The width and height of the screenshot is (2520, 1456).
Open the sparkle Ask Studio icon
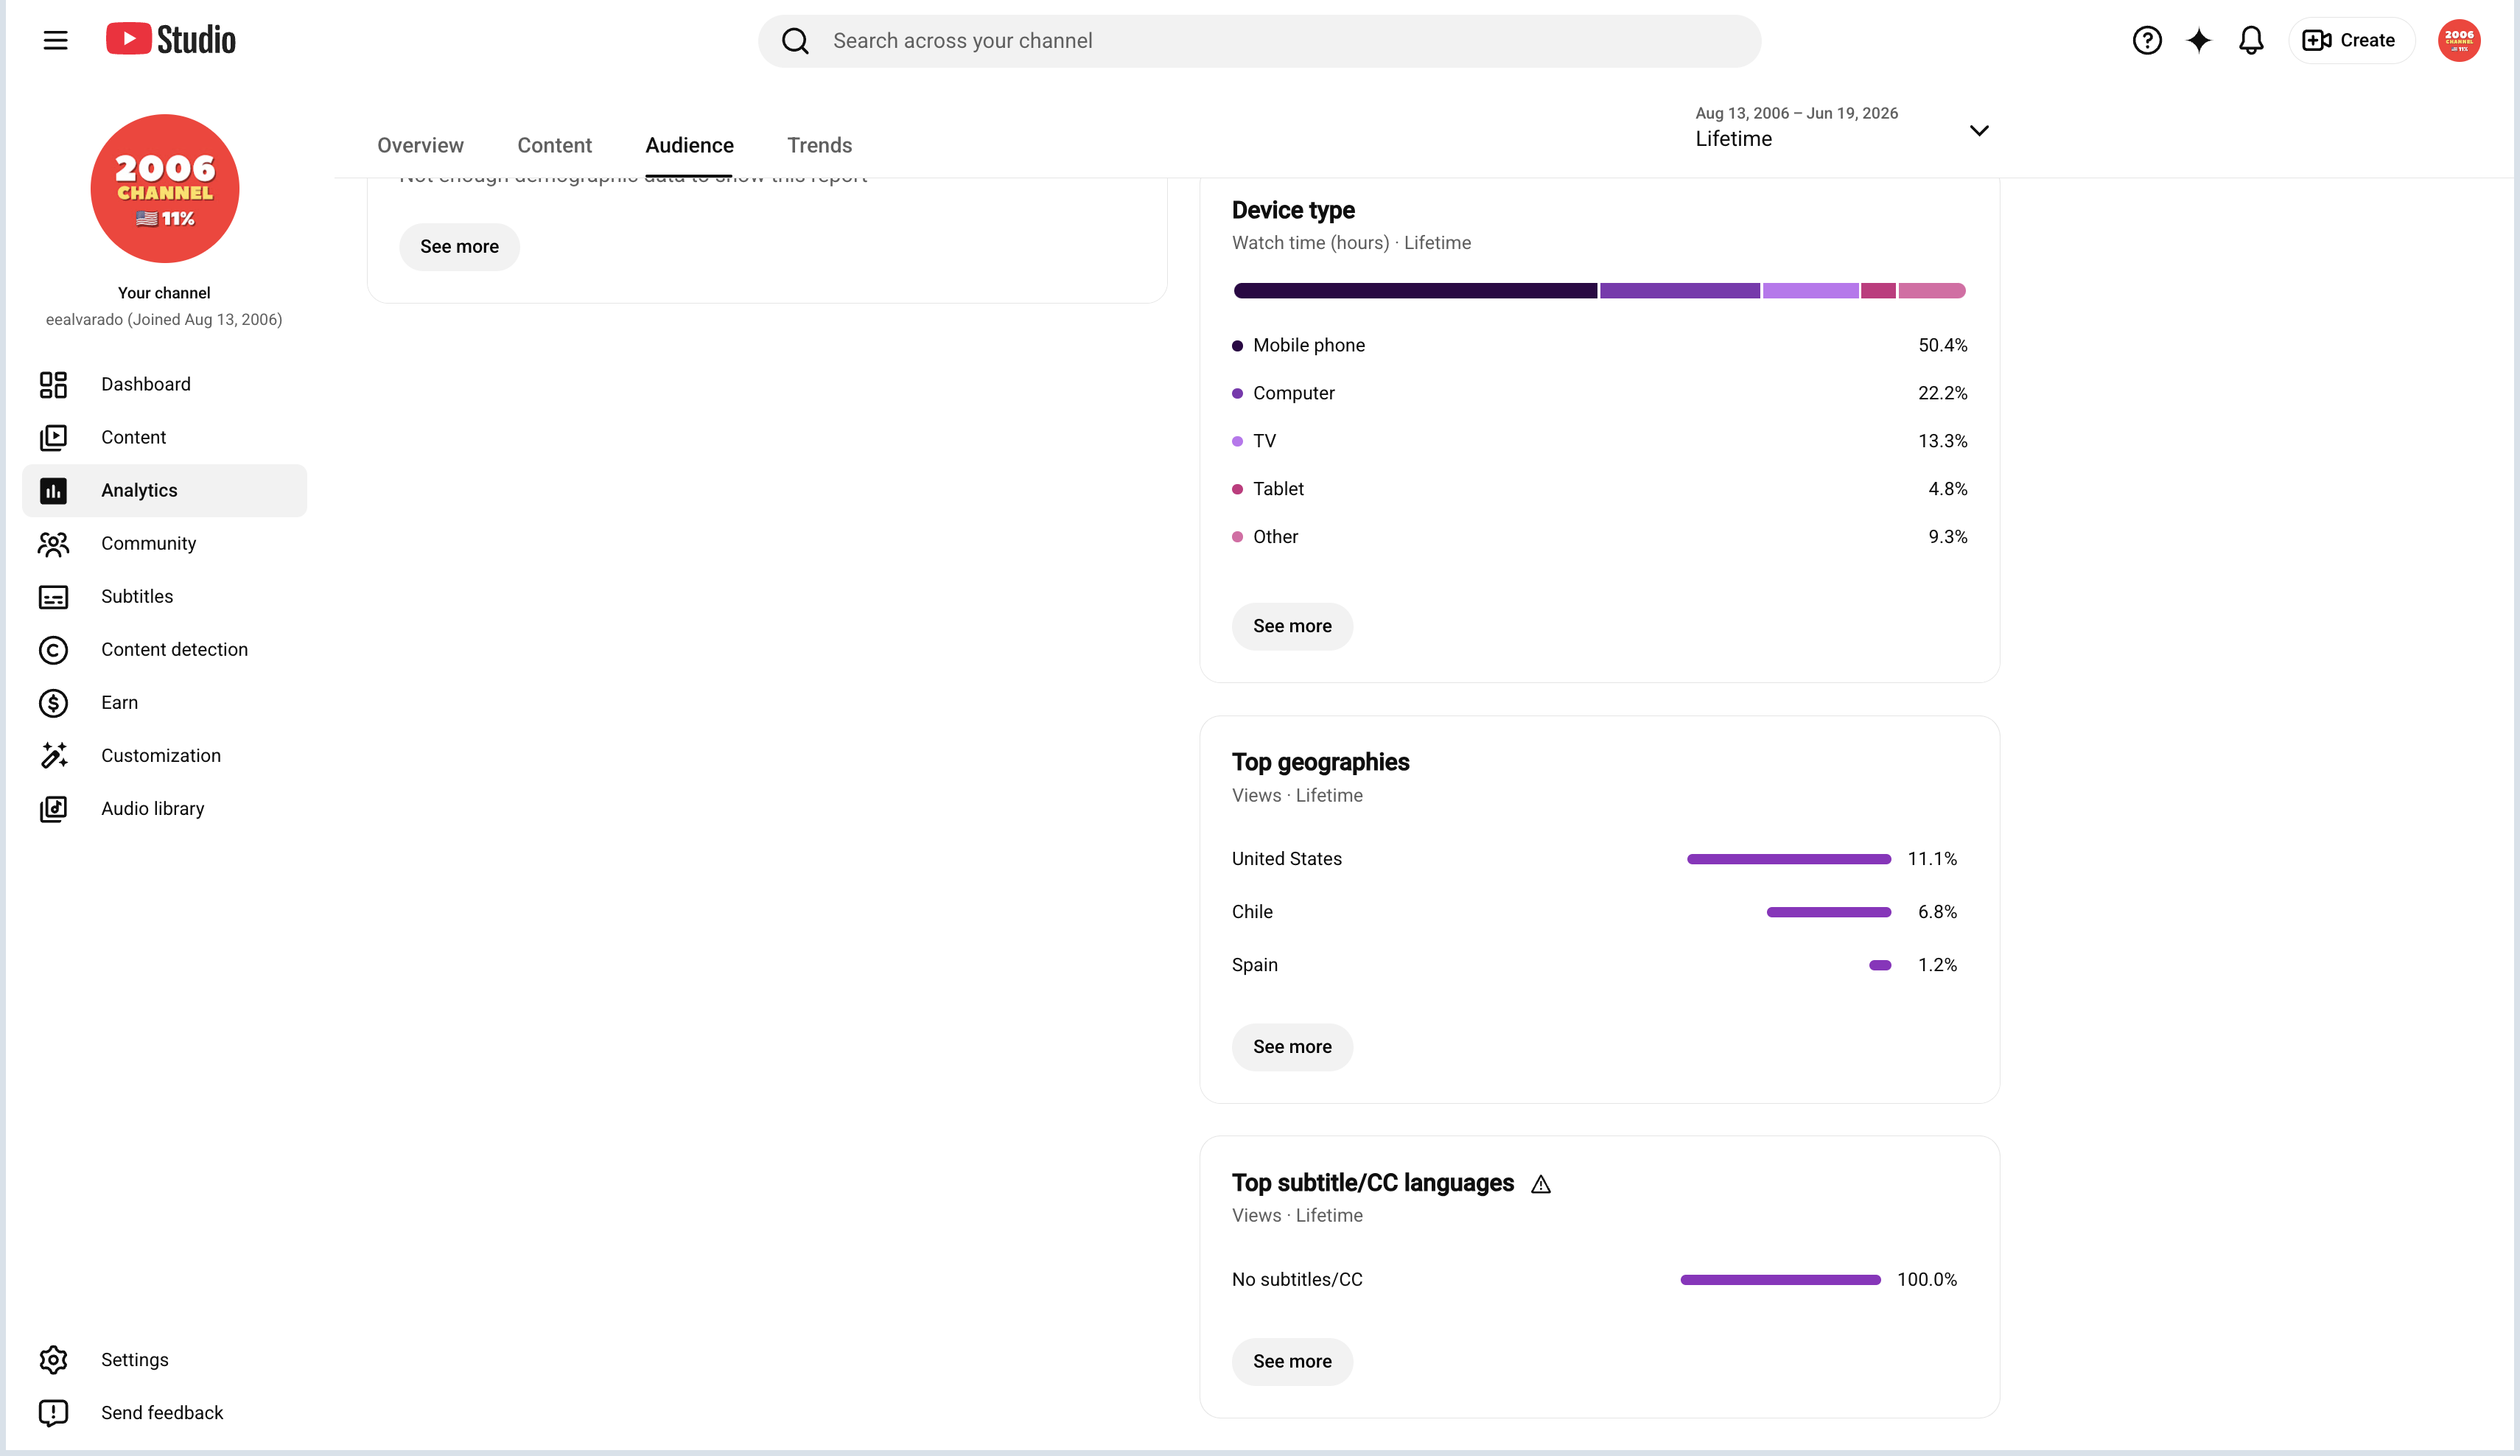[2198, 40]
